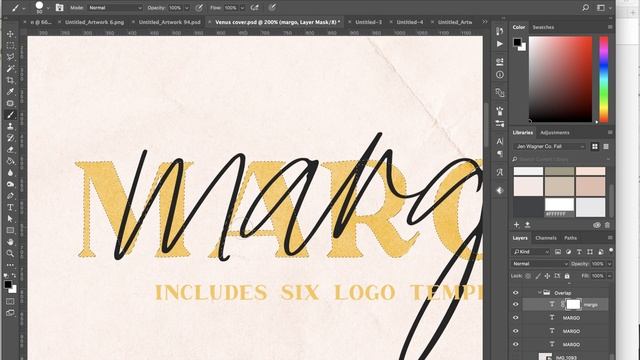The height and width of the screenshot is (360, 640).
Task: Select the Magic Wand tool
Action: coord(10,68)
